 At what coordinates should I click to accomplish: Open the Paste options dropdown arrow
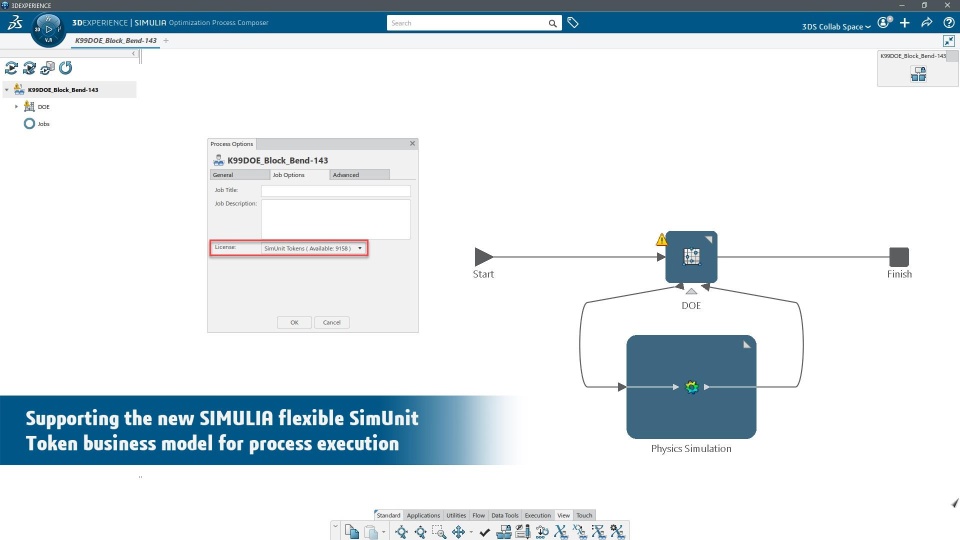coord(383,532)
